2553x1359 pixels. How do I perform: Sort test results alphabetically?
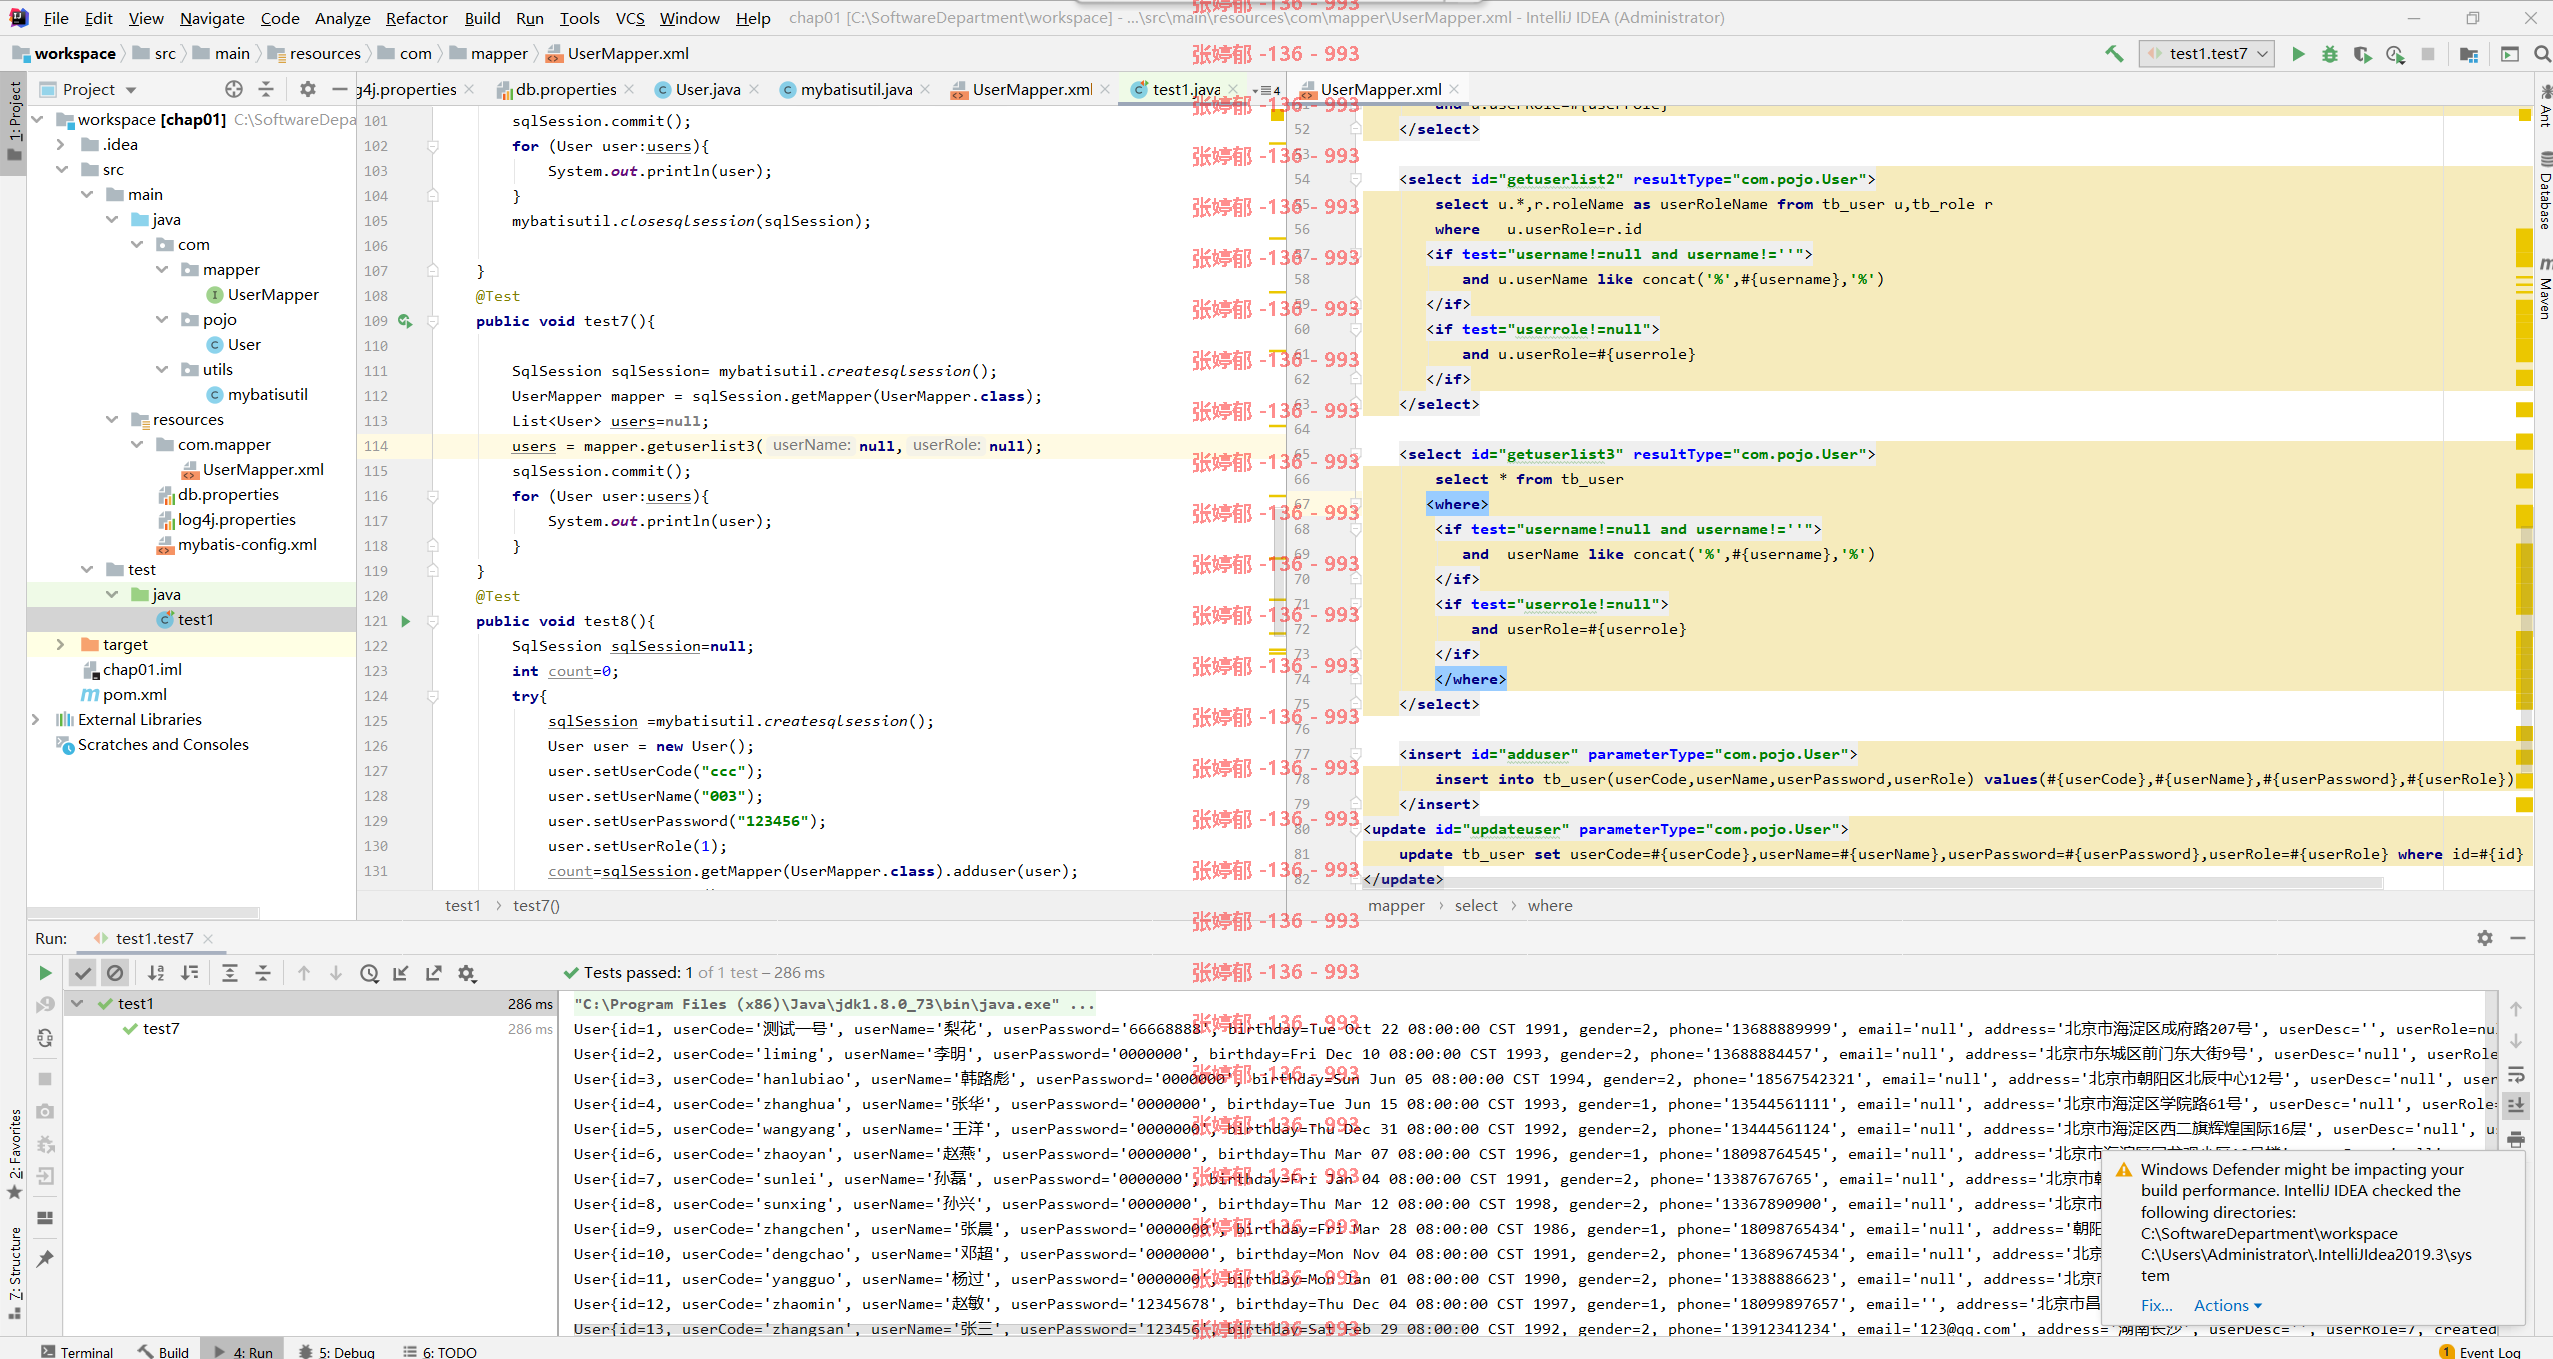click(x=156, y=973)
